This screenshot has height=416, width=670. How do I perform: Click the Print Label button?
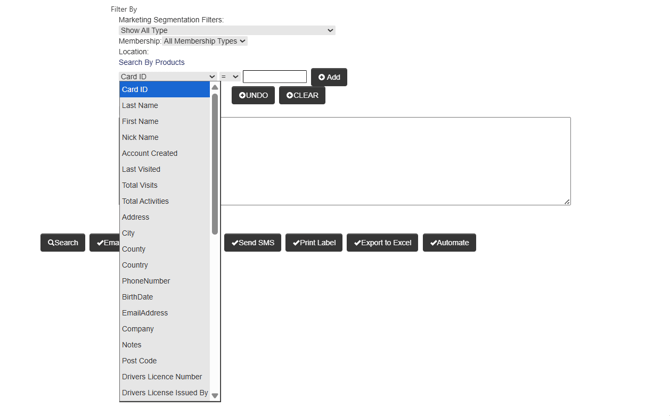point(314,243)
